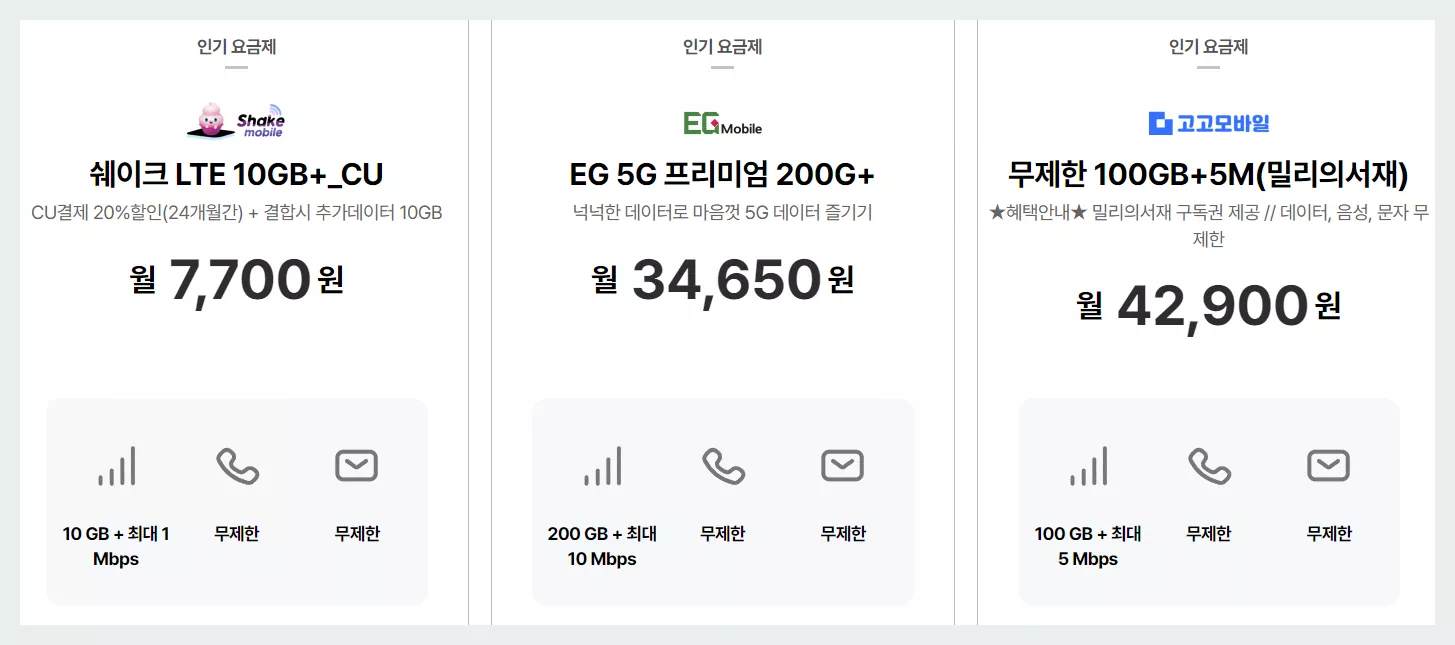1455x645 pixels.
Task: Click the 고고모바일 carrier logo icon
Action: pos(1158,122)
